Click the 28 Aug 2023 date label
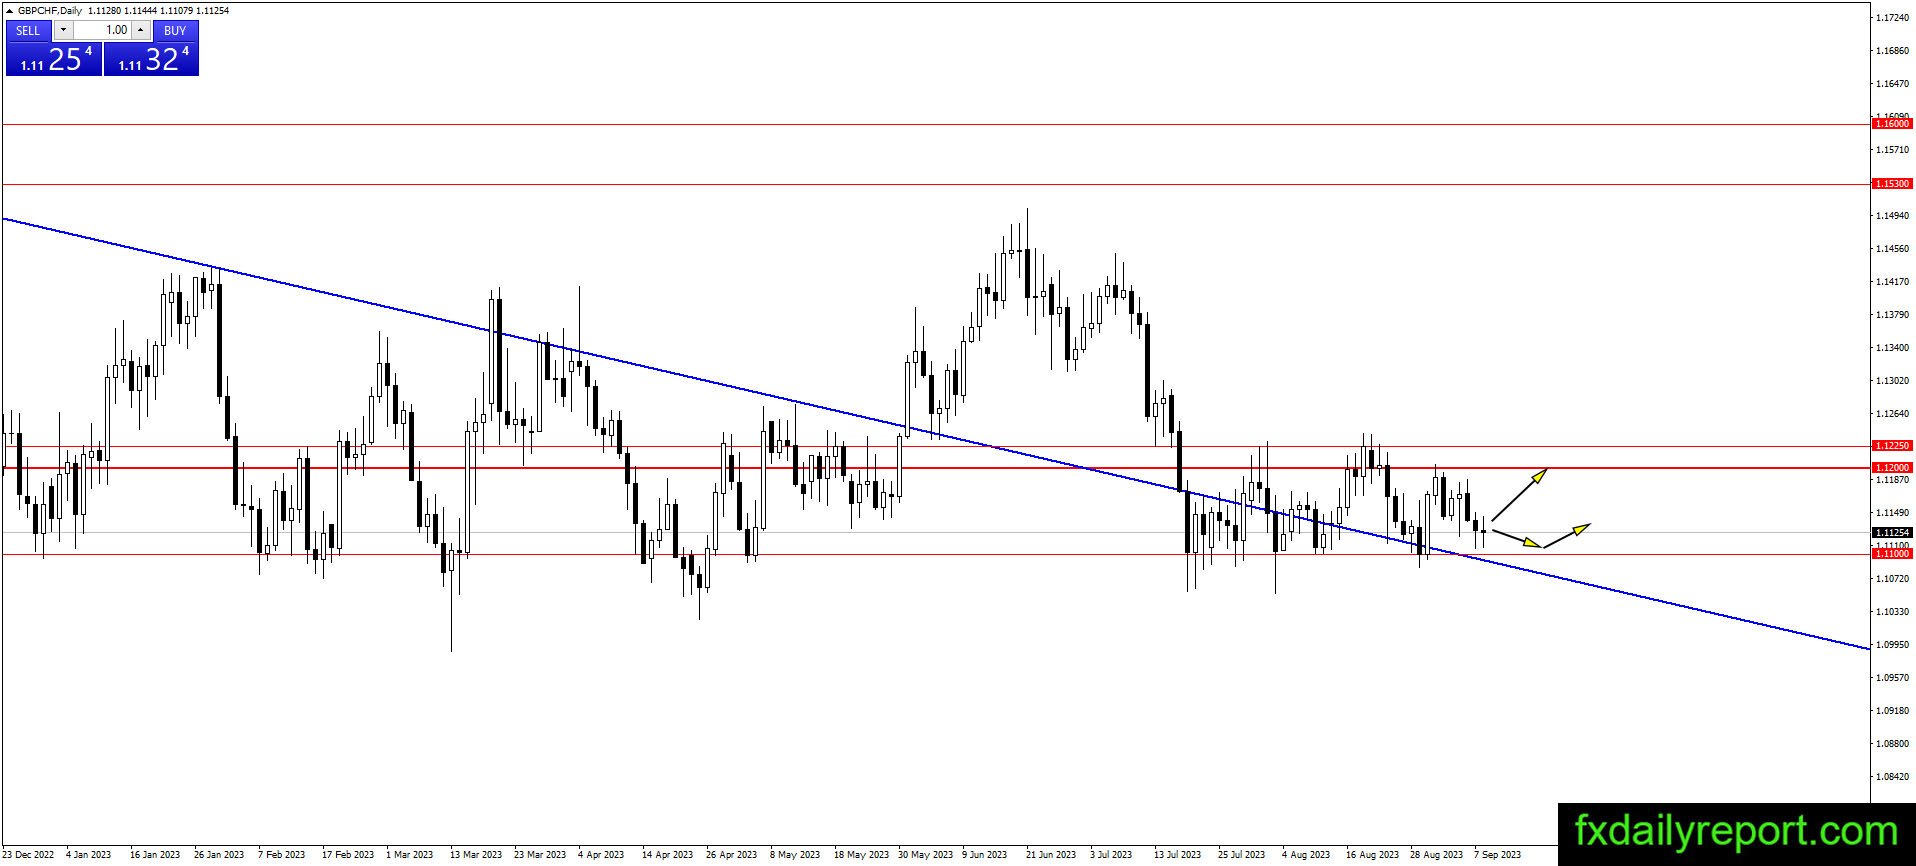 point(1437,855)
